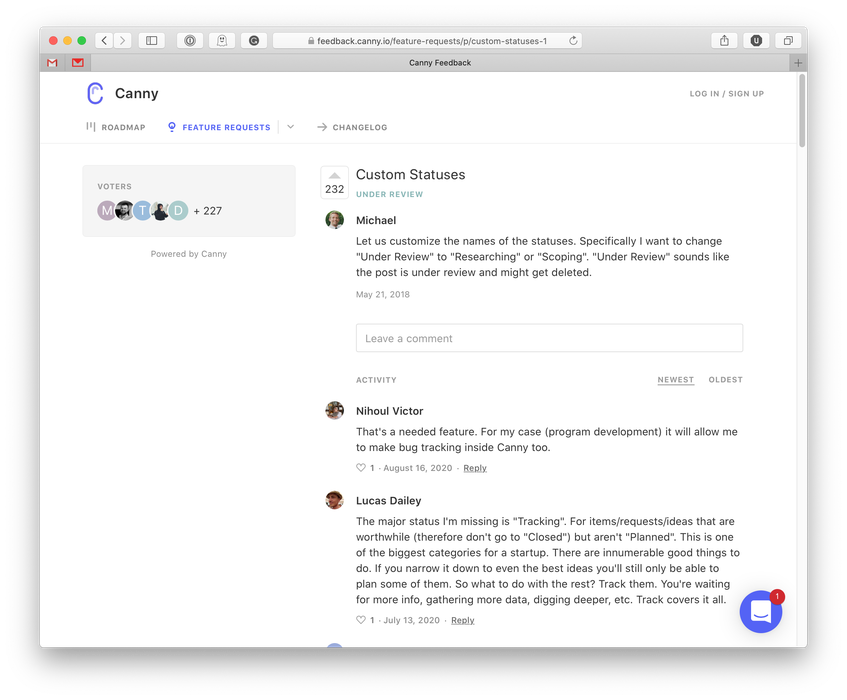
Task: Open the Grammarly extension icon
Action: tap(254, 41)
